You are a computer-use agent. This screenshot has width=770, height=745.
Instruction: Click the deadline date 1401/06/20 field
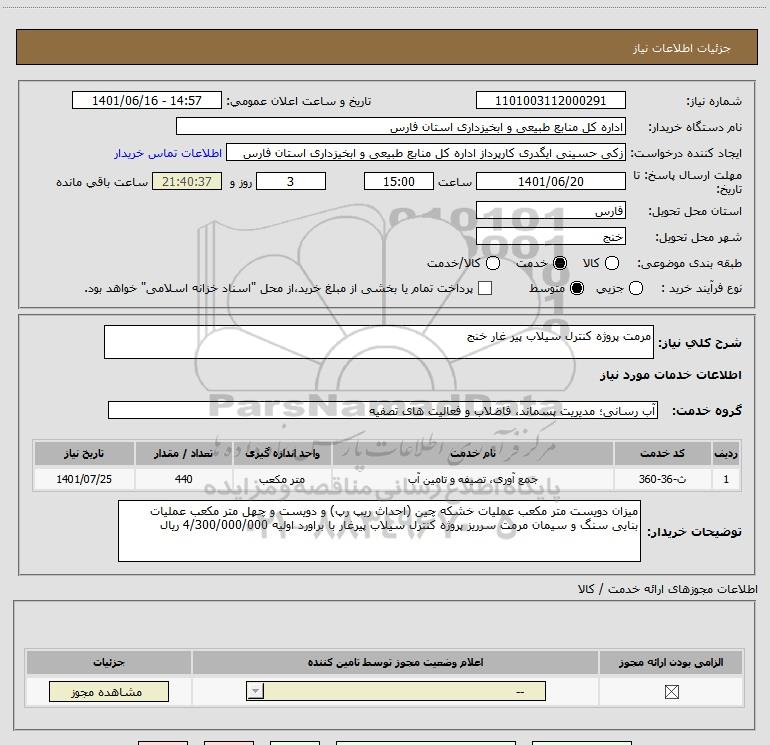pos(550,182)
